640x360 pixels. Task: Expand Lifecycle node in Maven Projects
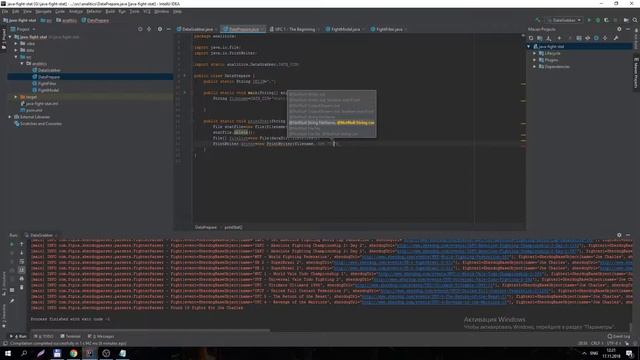click(x=535, y=53)
